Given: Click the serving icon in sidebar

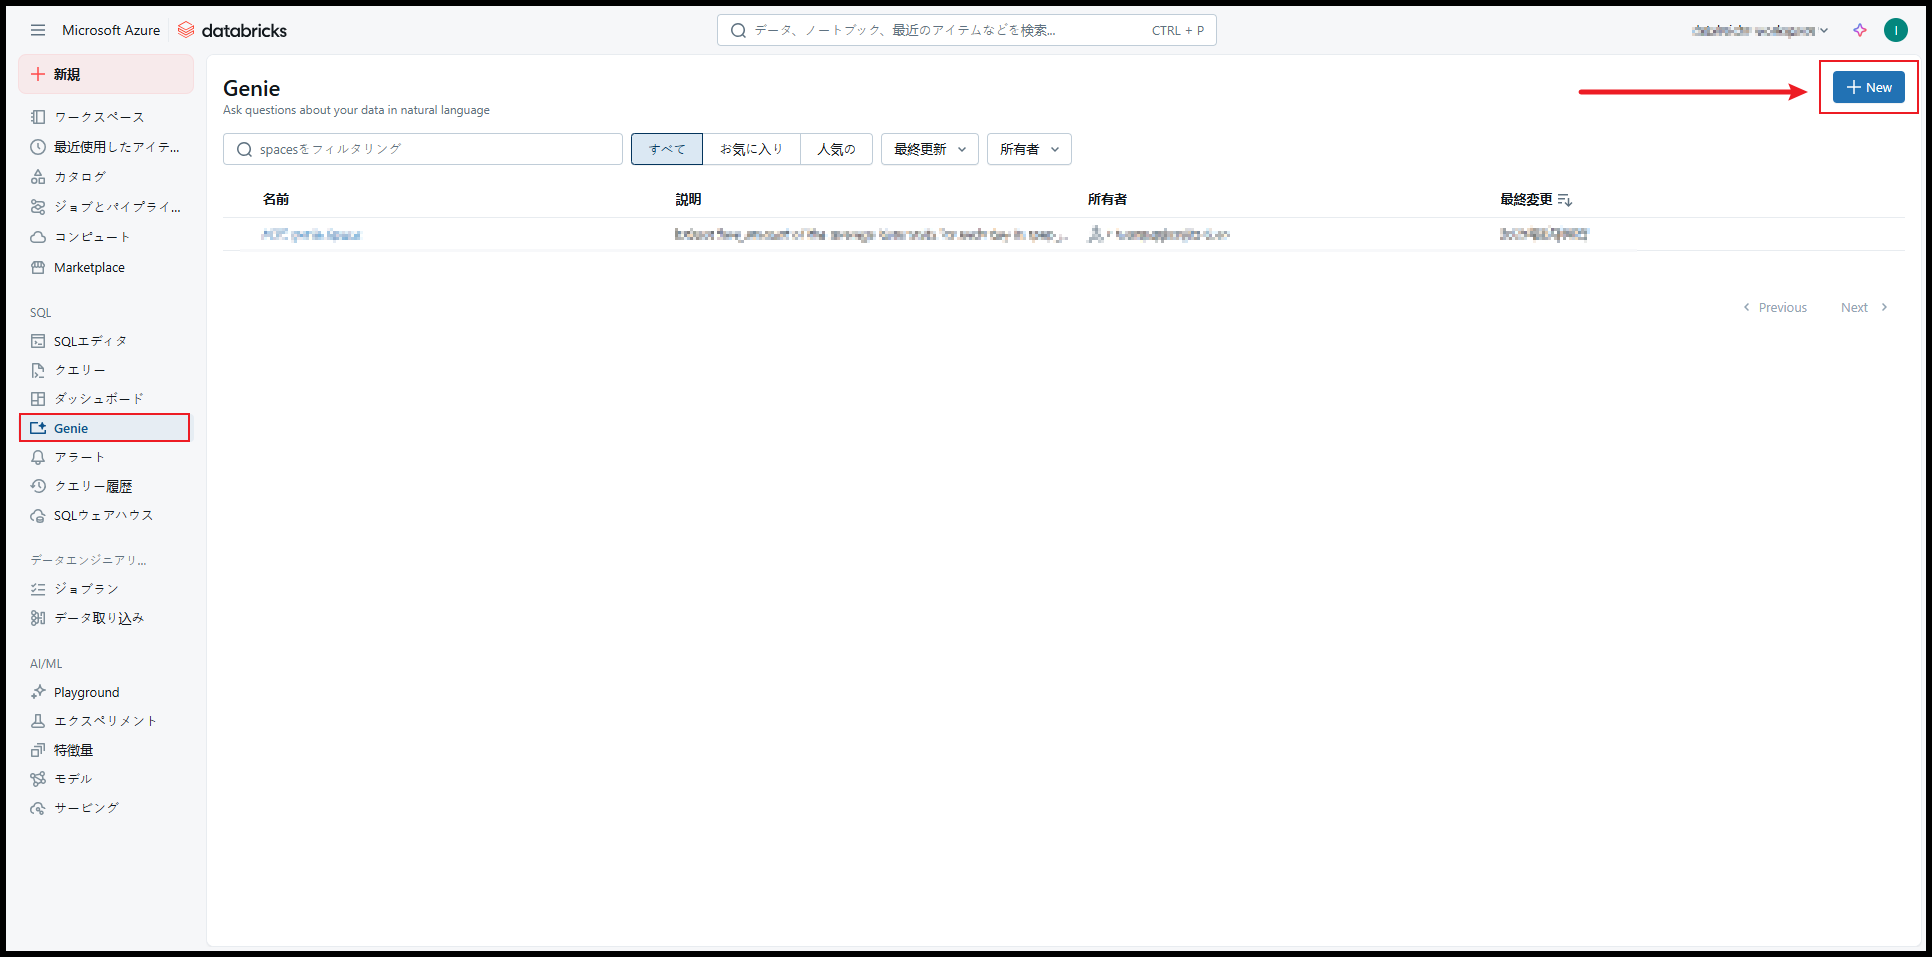Looking at the screenshot, I should 38,808.
